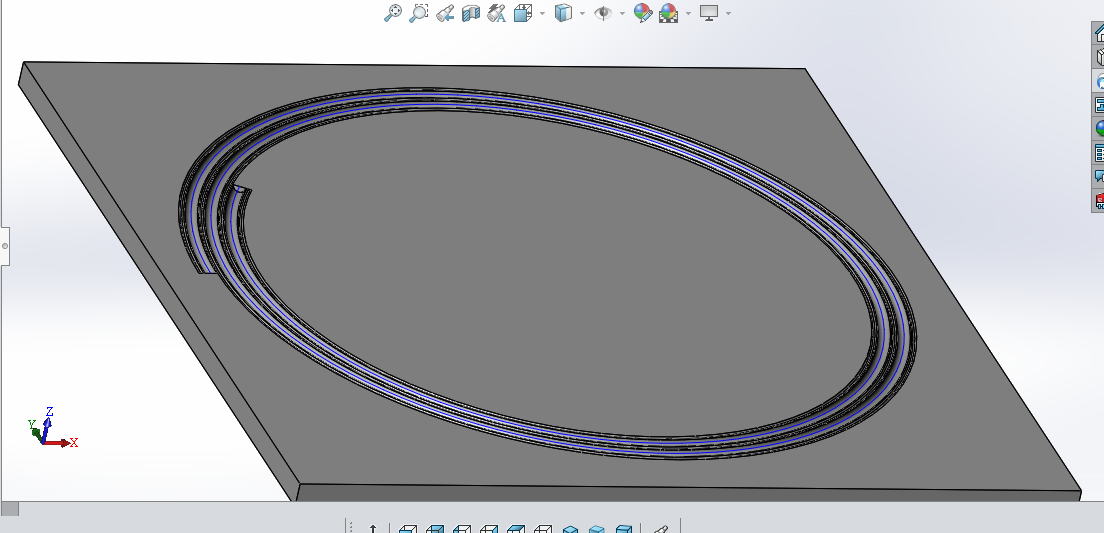Screen dimensions: 1104x533
Task: Click the fifth standard view cube icon (Top)
Action: (516, 529)
